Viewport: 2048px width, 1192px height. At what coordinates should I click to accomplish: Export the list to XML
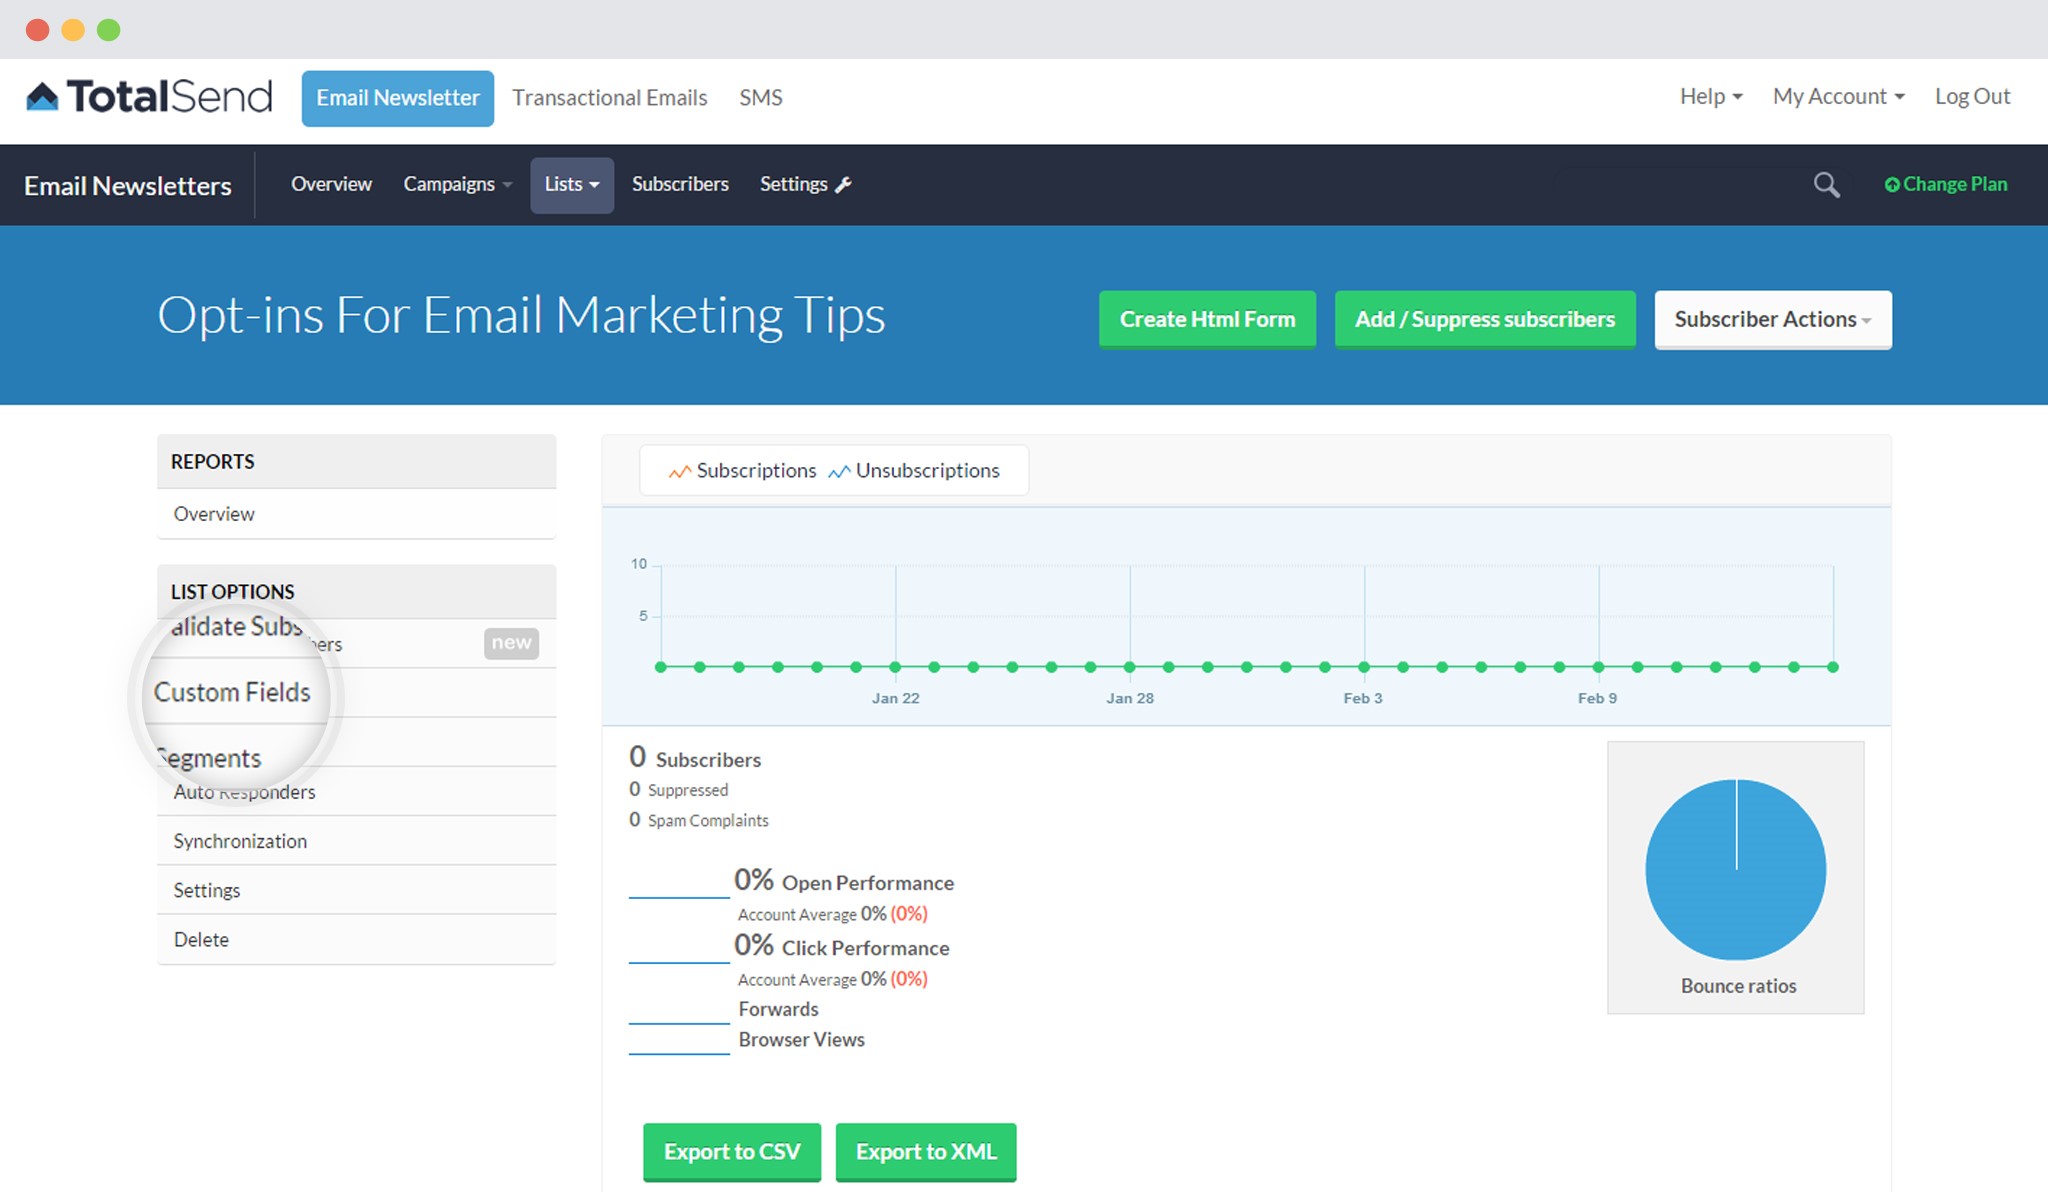point(926,1151)
